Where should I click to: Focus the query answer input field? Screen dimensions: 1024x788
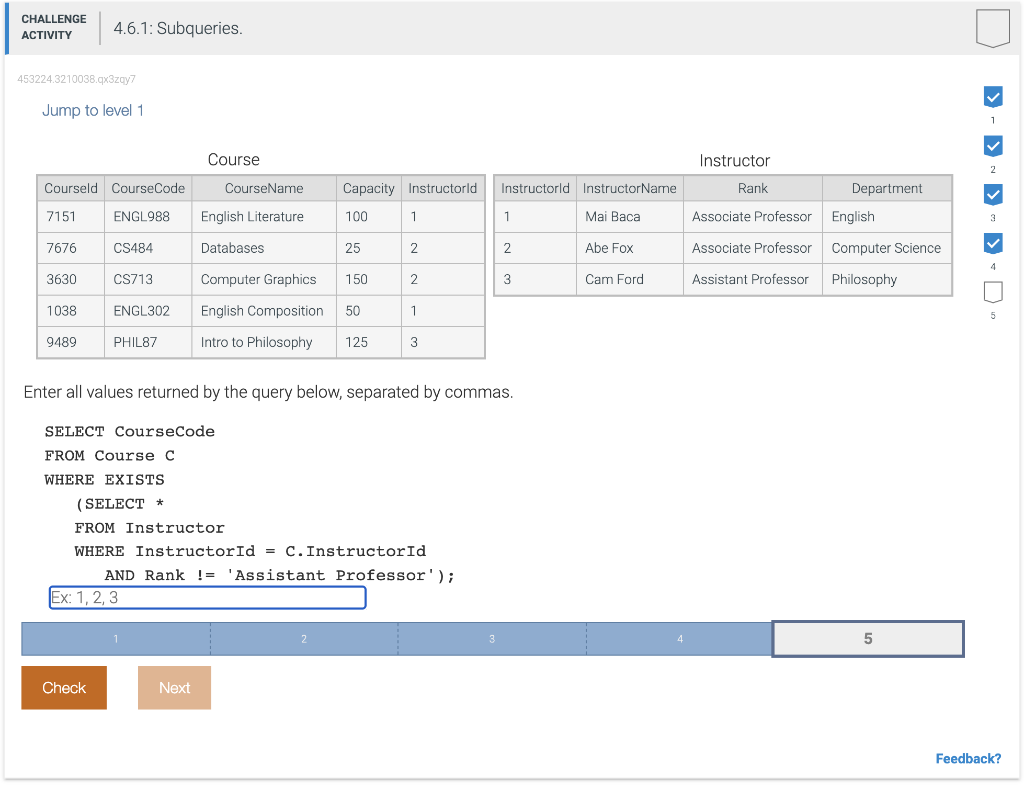(x=208, y=597)
